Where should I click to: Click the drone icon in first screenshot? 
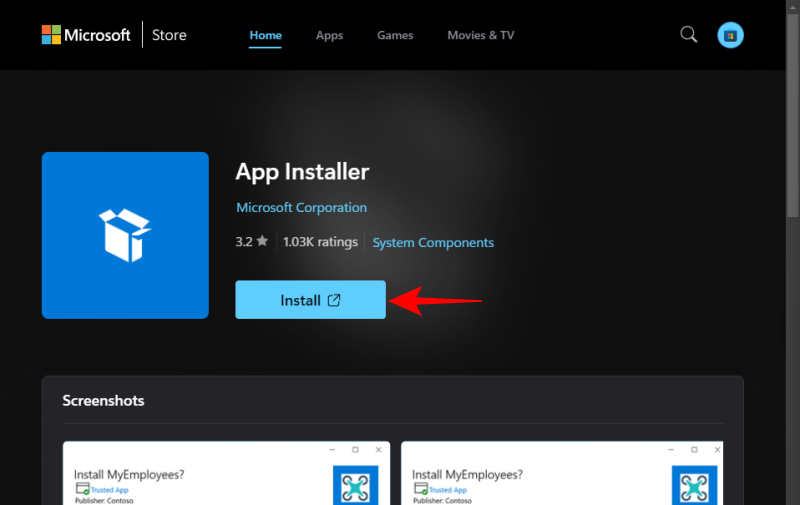[x=356, y=484]
